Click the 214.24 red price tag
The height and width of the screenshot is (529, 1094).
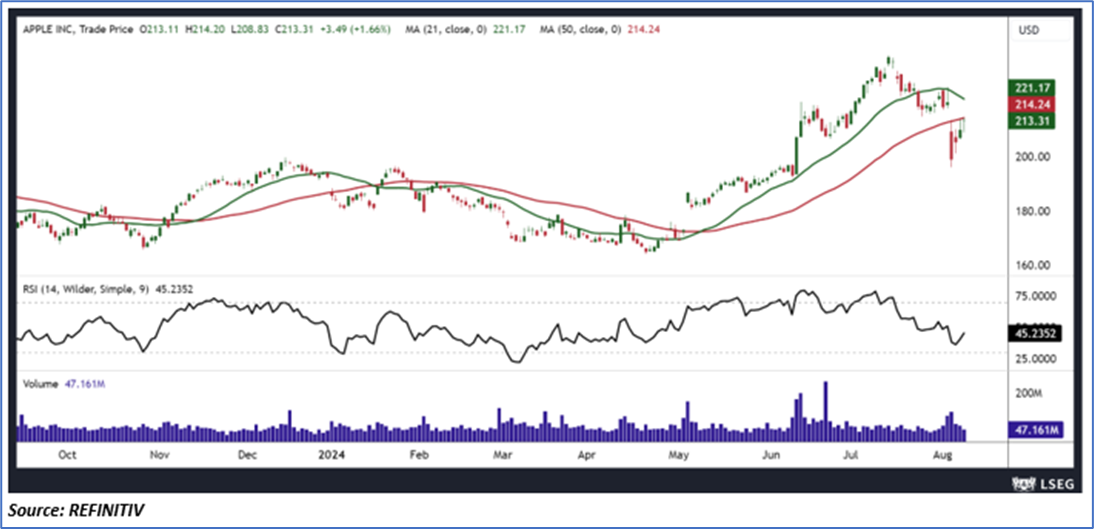click(1031, 105)
